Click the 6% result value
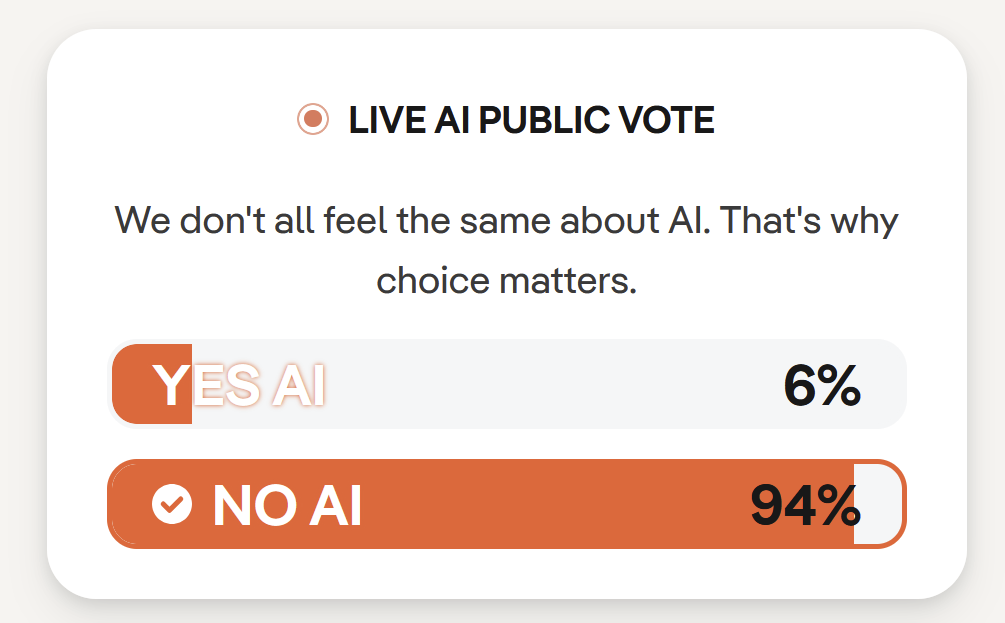 [821, 386]
